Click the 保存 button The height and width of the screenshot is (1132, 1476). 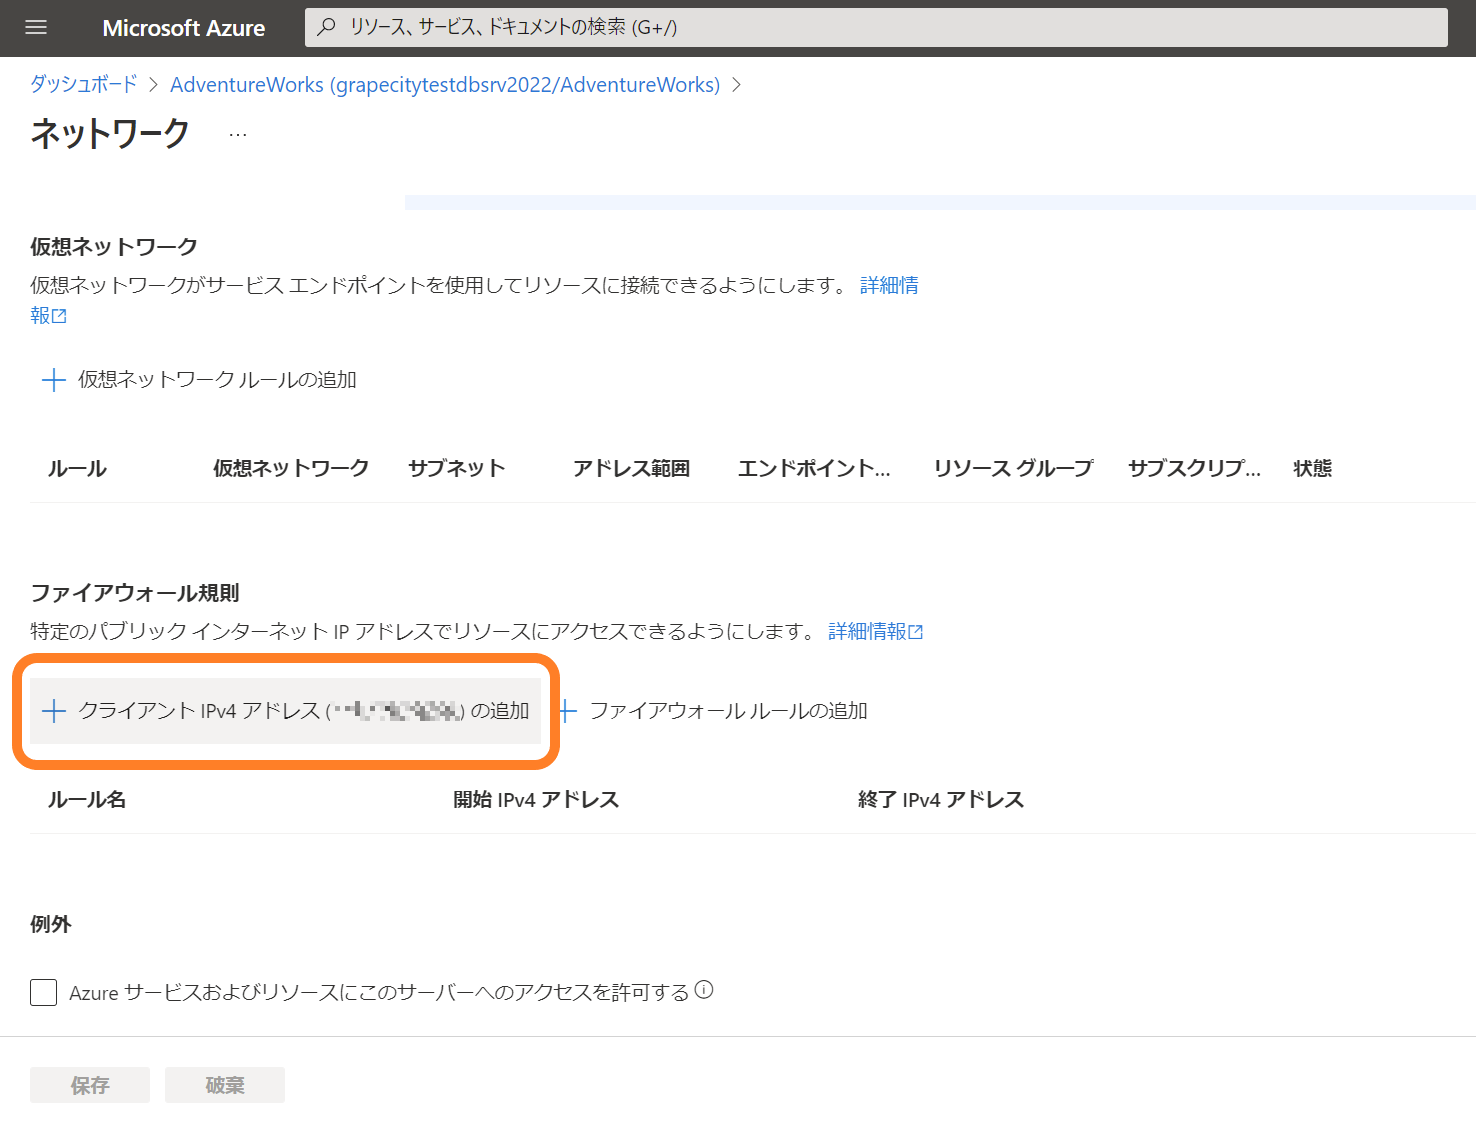90,1085
